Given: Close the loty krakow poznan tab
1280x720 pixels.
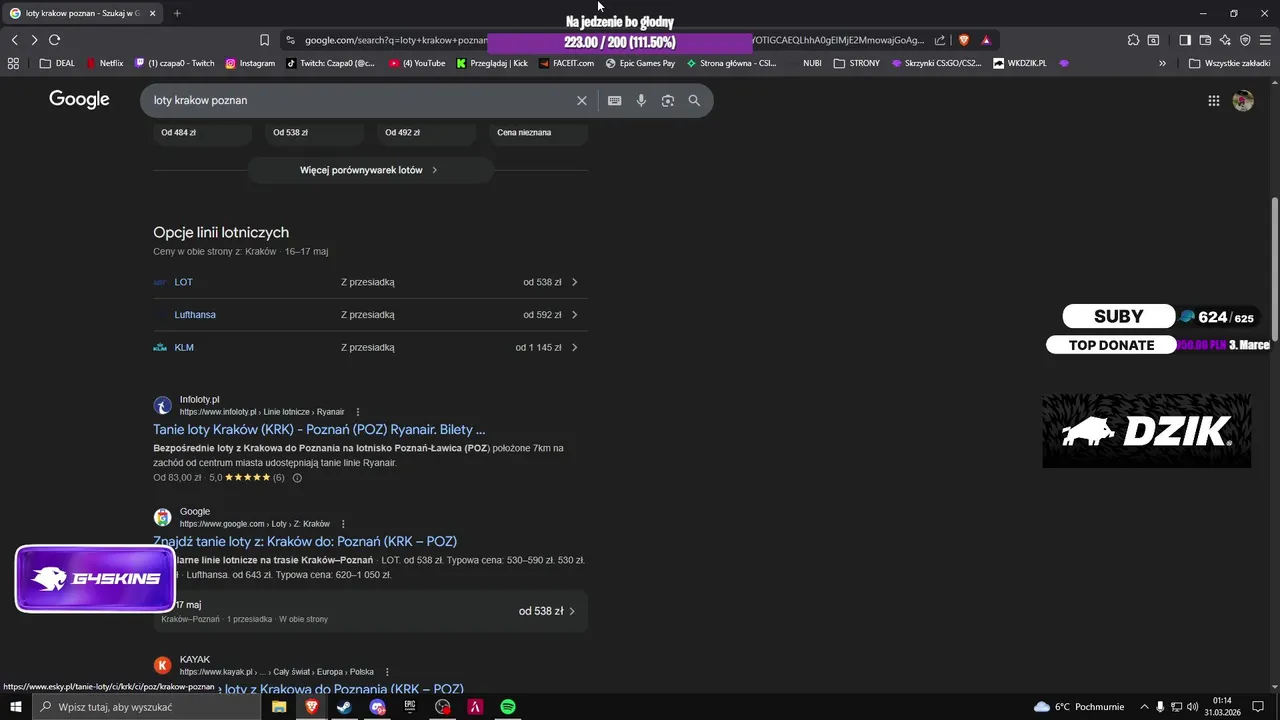Looking at the screenshot, I should [152, 13].
